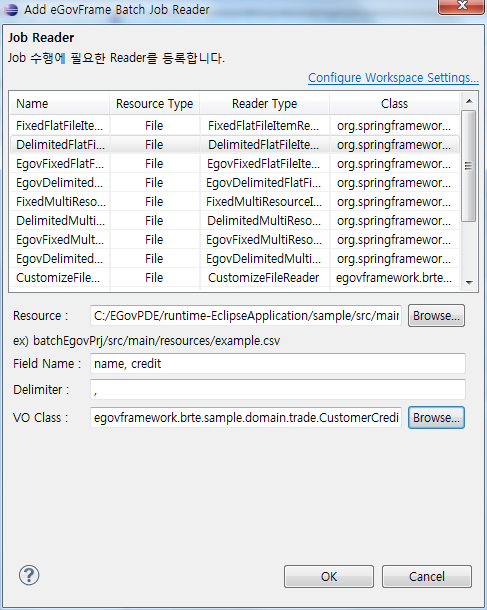The height and width of the screenshot is (610, 487).
Task: Sort by Name column header
Action: pos(60,103)
